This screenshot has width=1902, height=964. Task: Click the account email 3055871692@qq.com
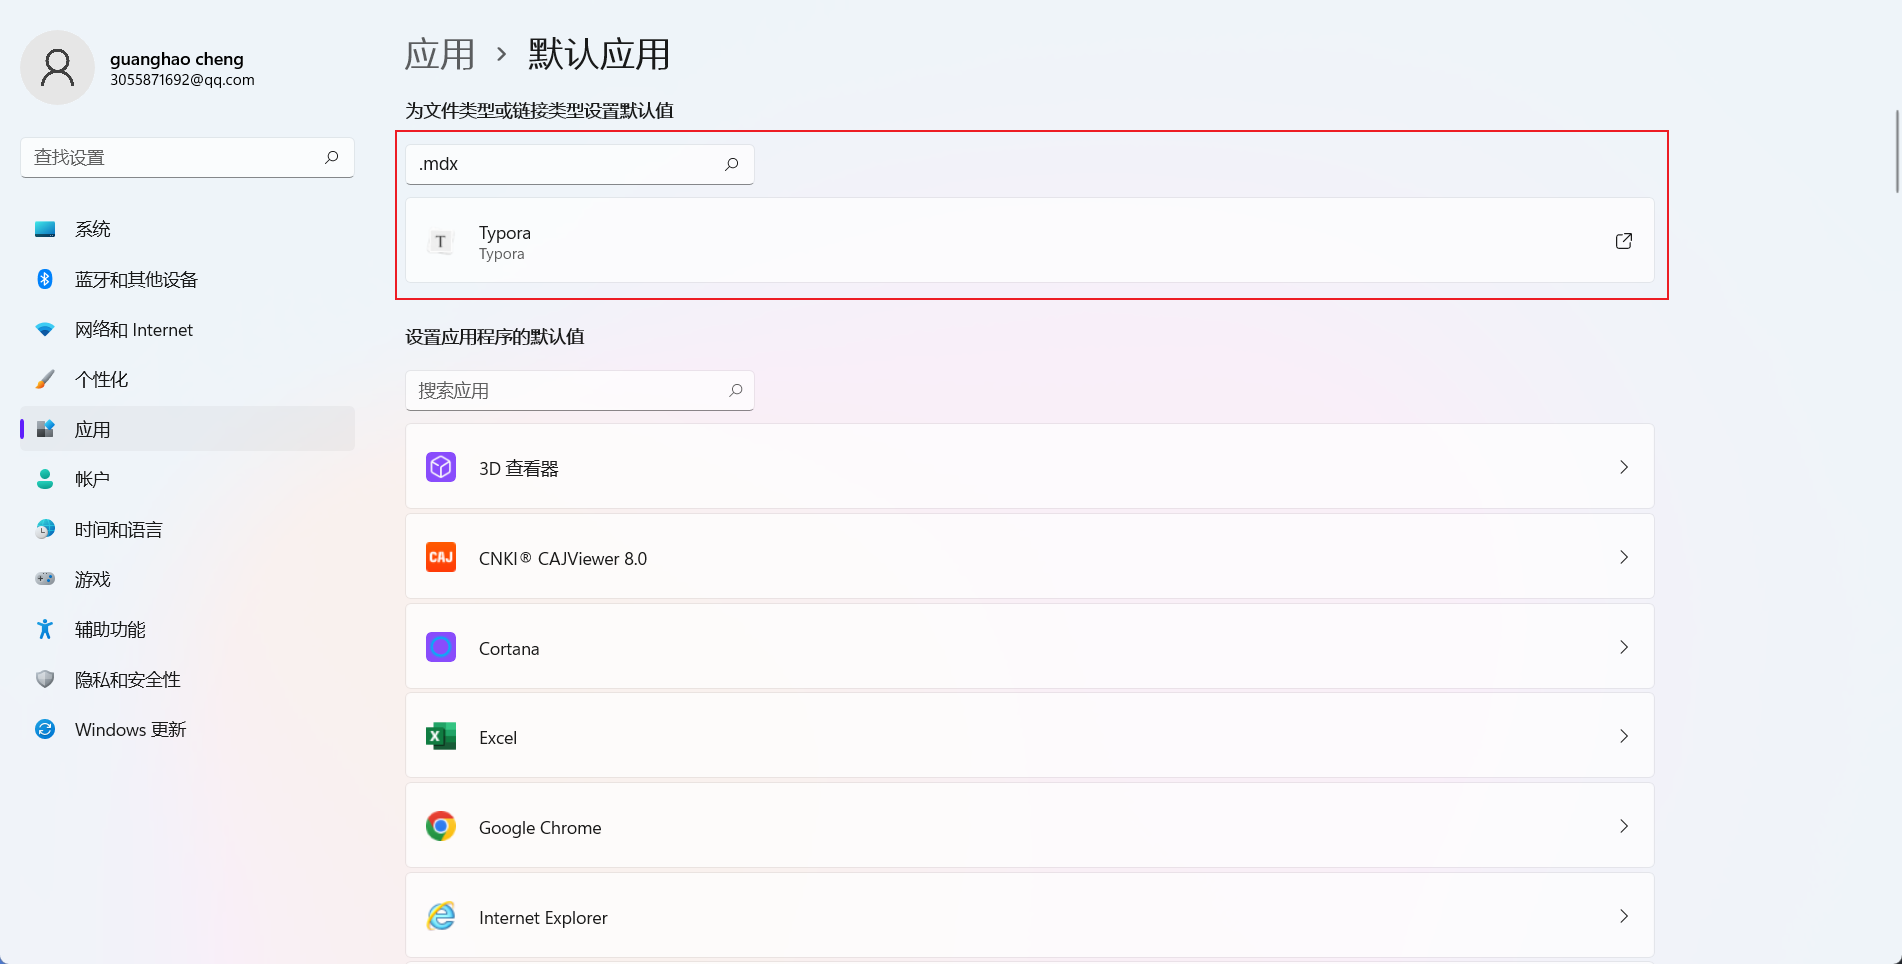pyautogui.click(x=182, y=80)
